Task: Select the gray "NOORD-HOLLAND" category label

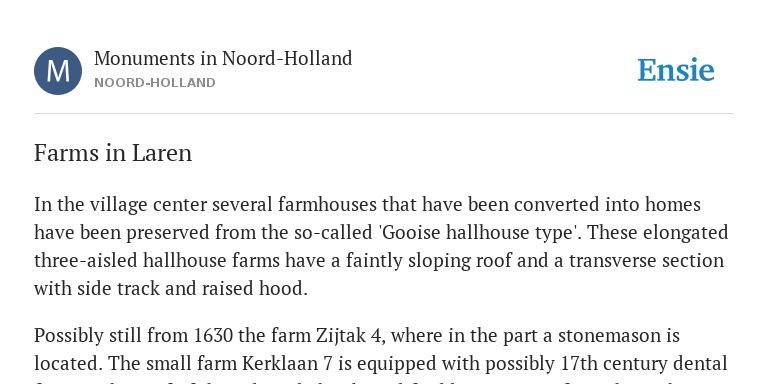Action: pos(155,83)
